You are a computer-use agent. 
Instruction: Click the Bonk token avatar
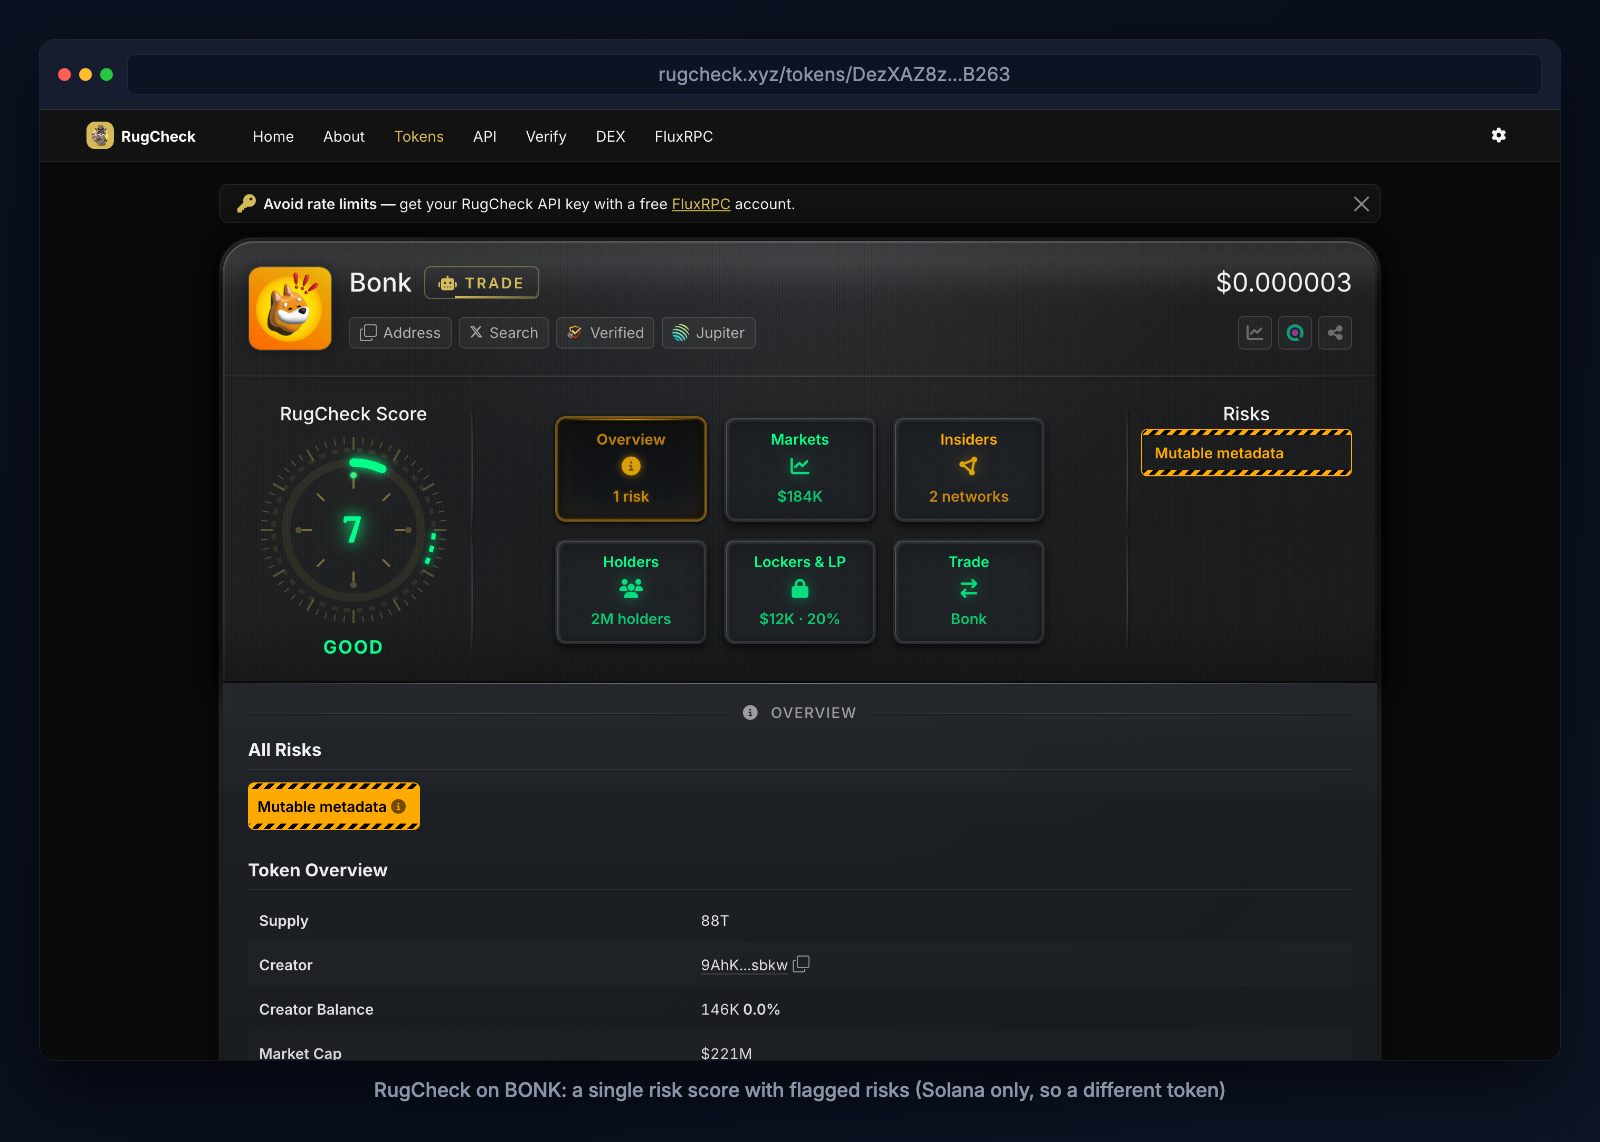[x=290, y=308]
